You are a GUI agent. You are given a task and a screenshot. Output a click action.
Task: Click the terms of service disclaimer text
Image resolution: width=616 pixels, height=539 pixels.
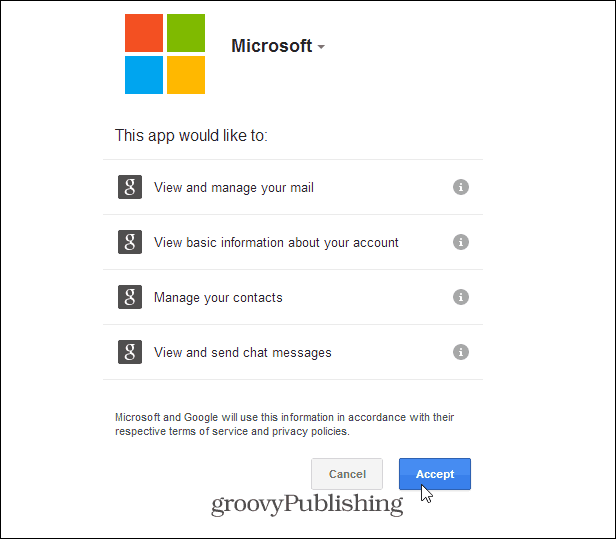click(x=284, y=424)
